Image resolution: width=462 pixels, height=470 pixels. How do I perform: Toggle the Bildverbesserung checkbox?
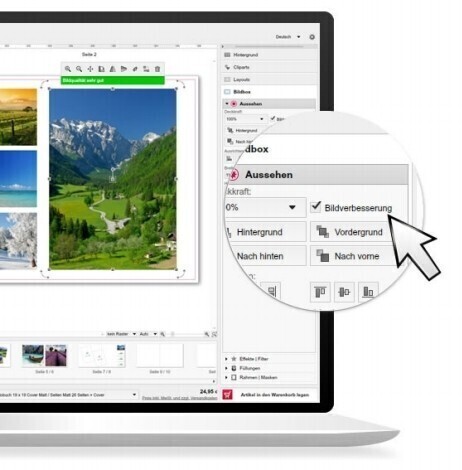[x=315, y=207]
